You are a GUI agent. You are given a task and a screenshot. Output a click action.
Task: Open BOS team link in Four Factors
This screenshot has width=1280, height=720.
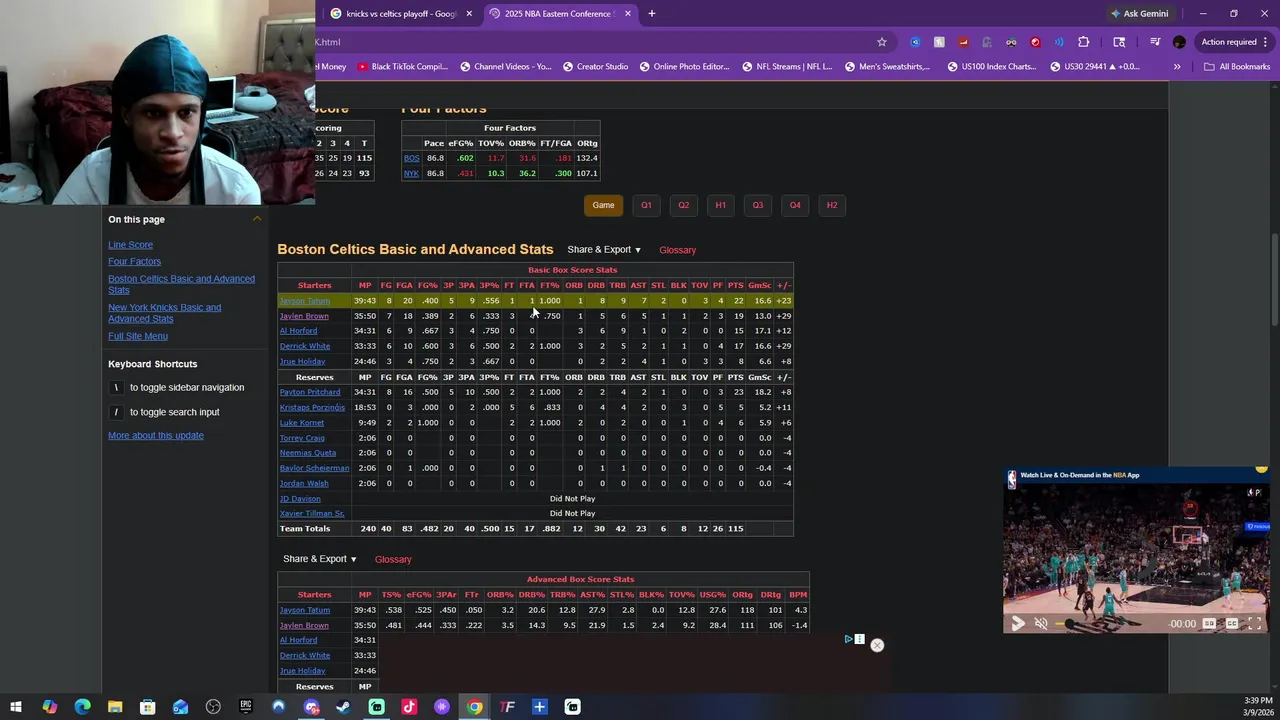412,158
